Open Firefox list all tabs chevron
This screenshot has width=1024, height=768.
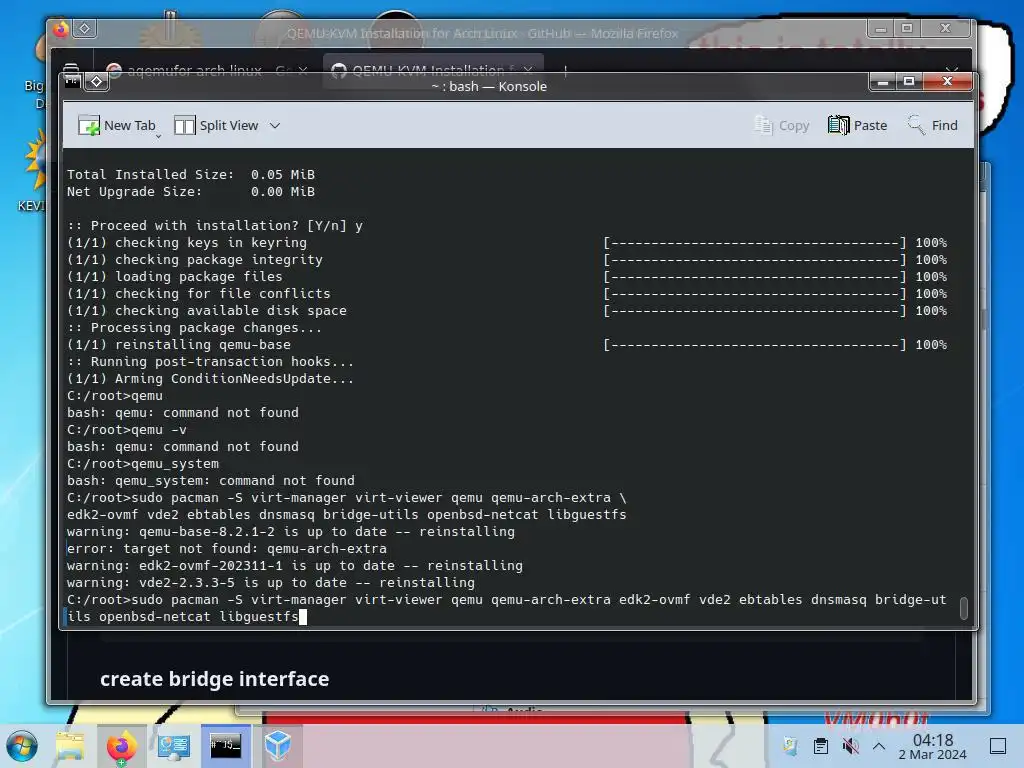[x=952, y=69]
